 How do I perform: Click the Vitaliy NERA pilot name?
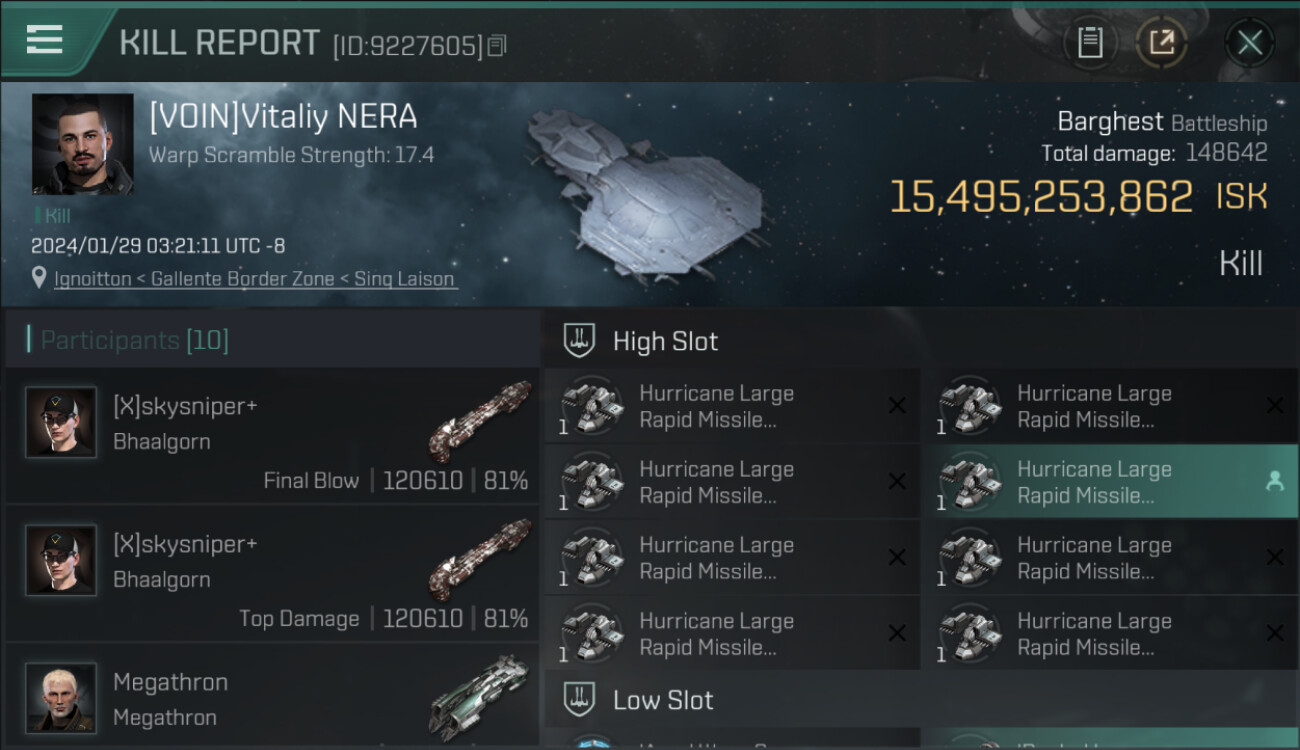click(283, 117)
